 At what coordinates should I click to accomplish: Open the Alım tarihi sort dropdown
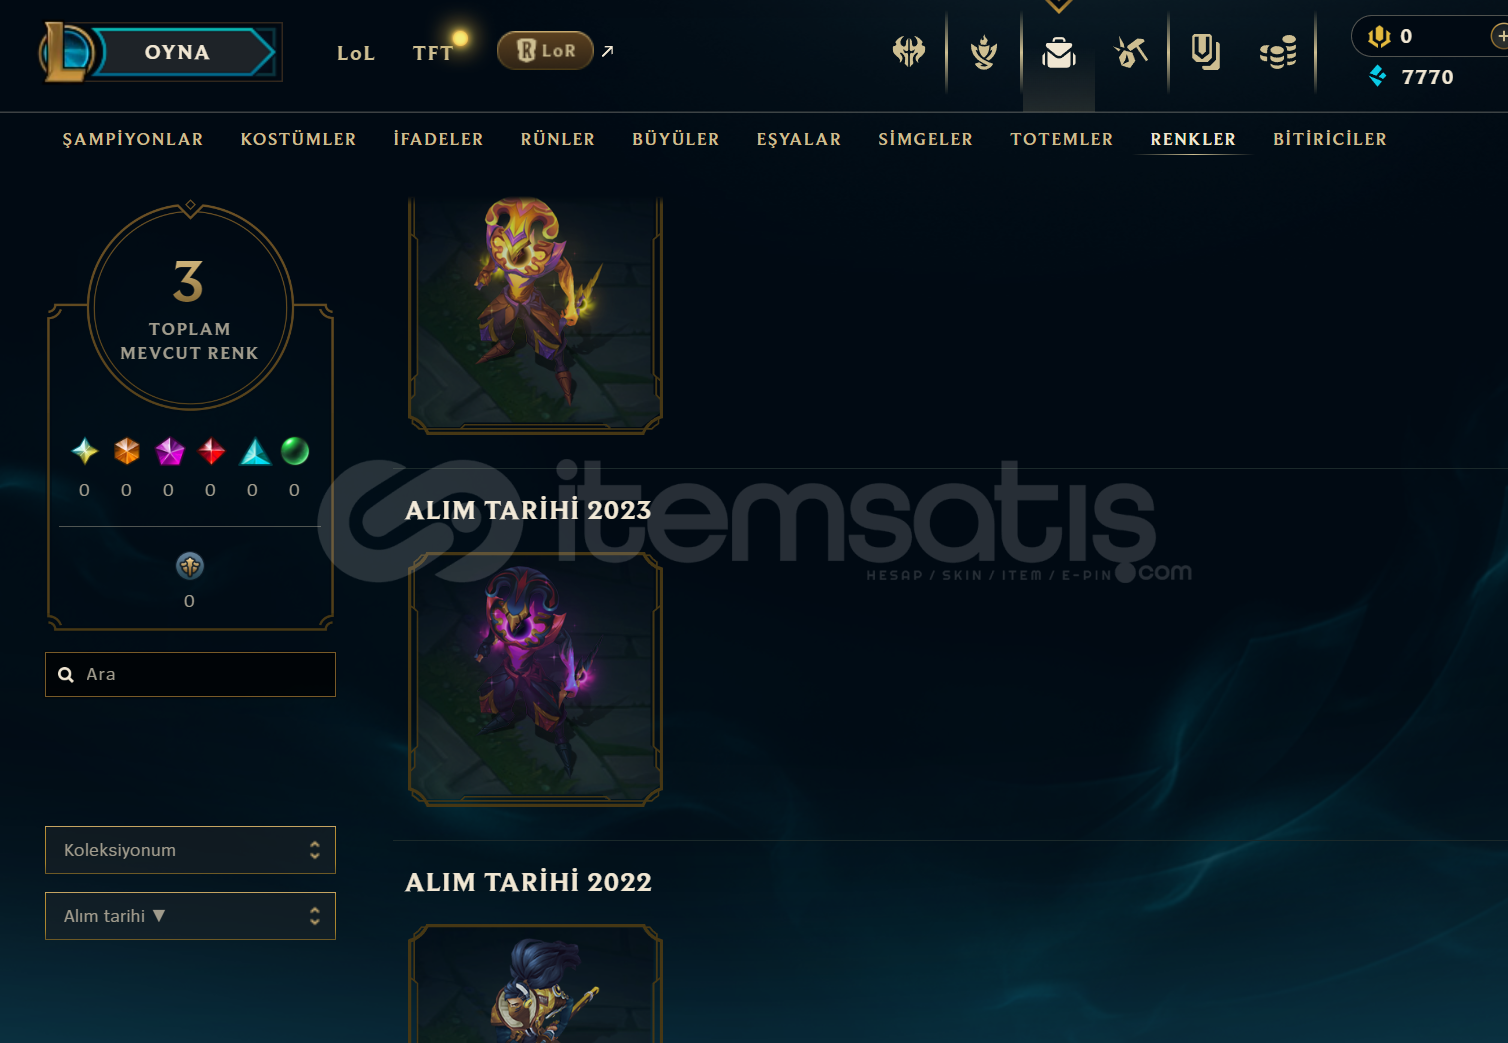190,916
